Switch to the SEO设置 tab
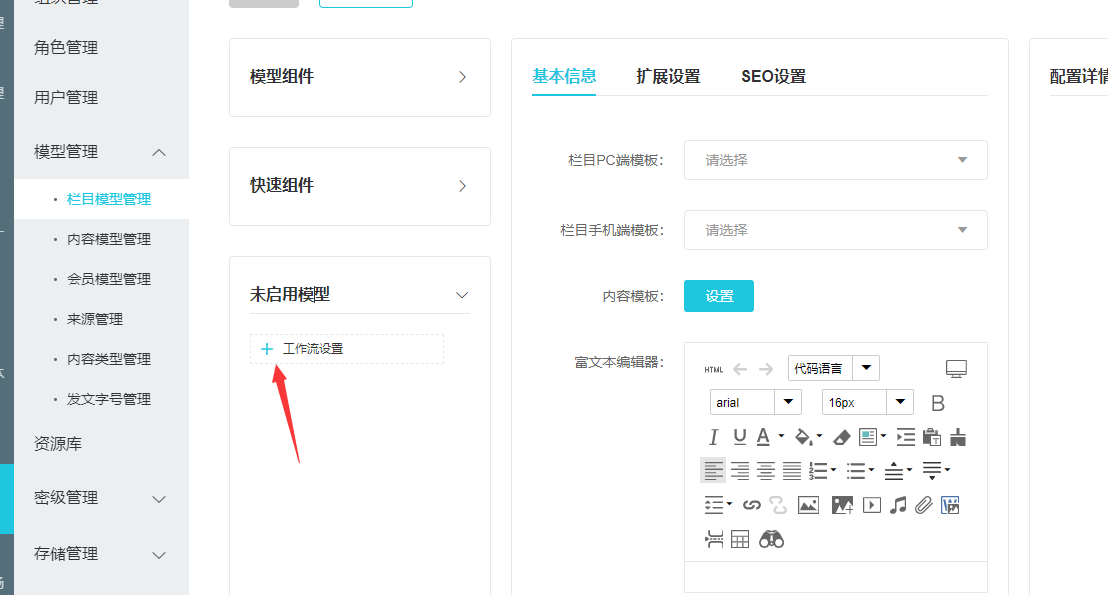This screenshot has height=595, width=1108. pos(773,76)
